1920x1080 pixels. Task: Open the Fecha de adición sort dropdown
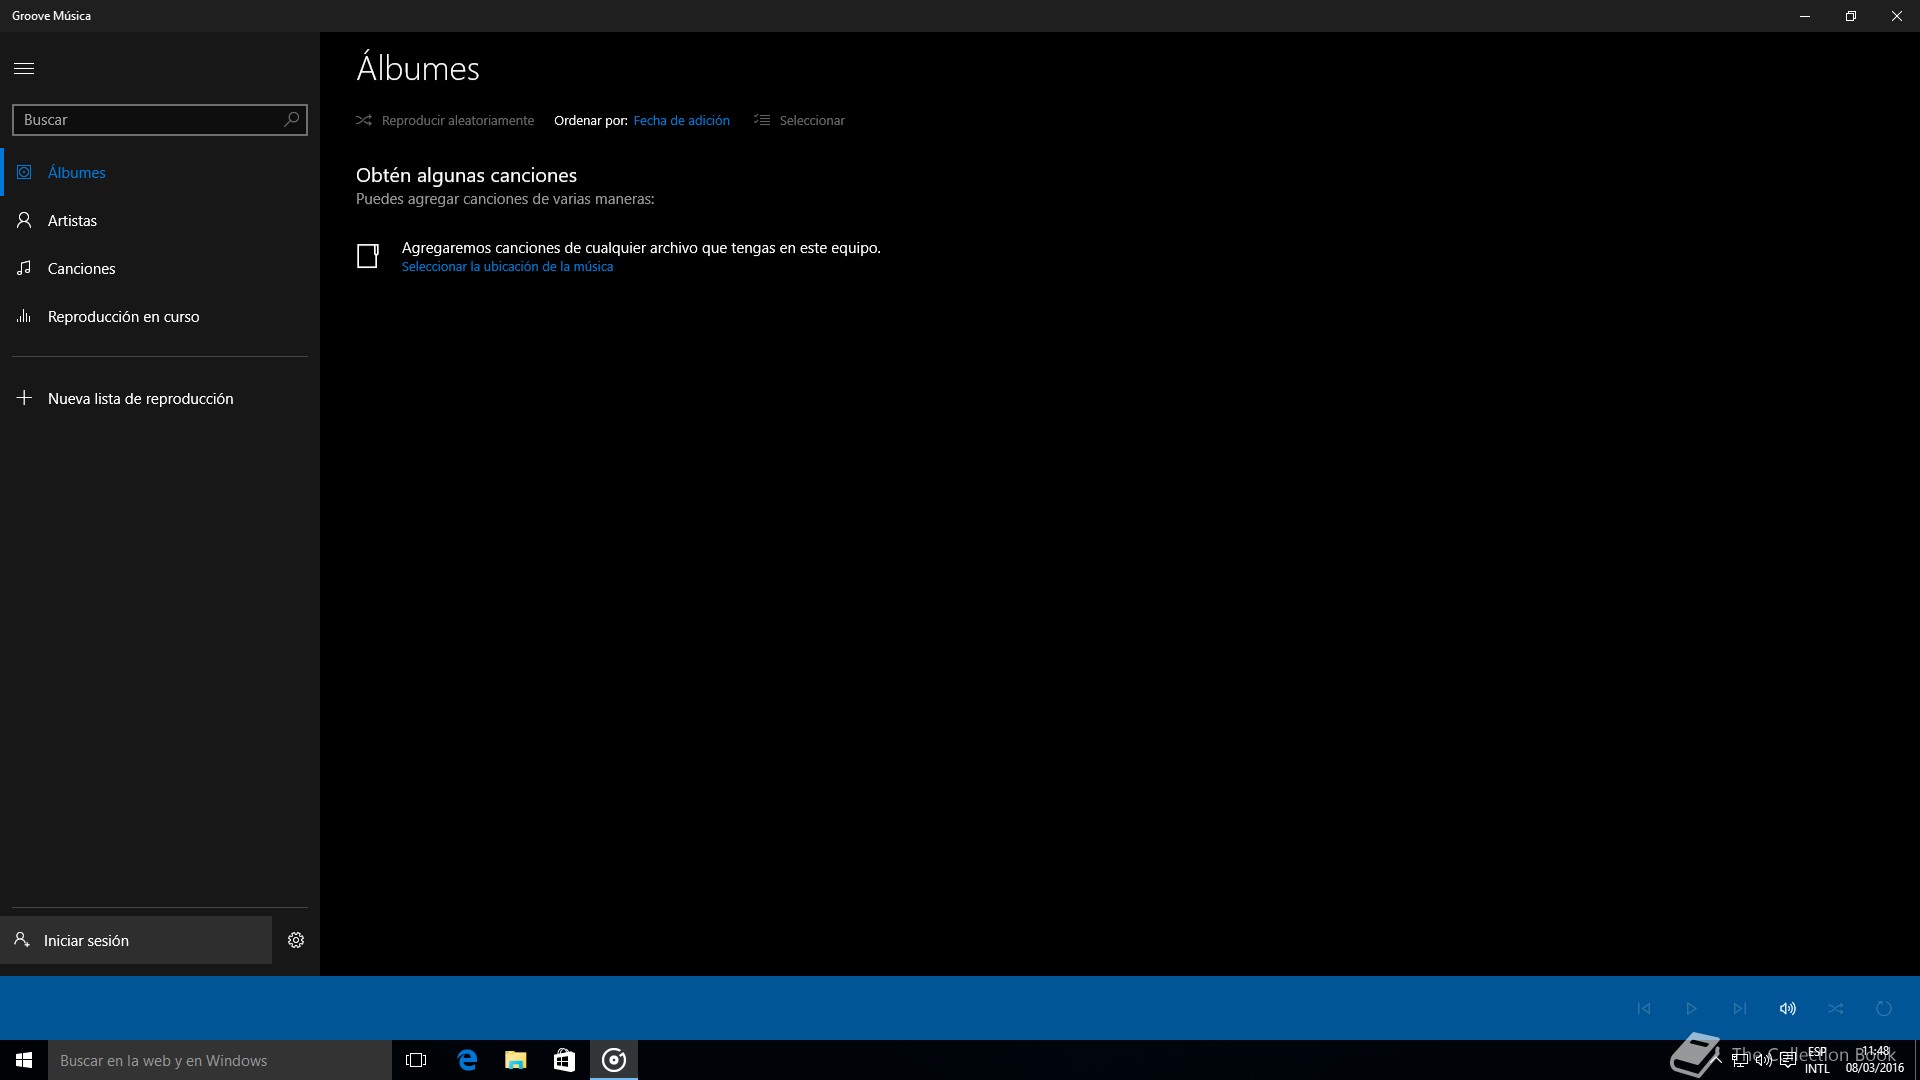682,120
